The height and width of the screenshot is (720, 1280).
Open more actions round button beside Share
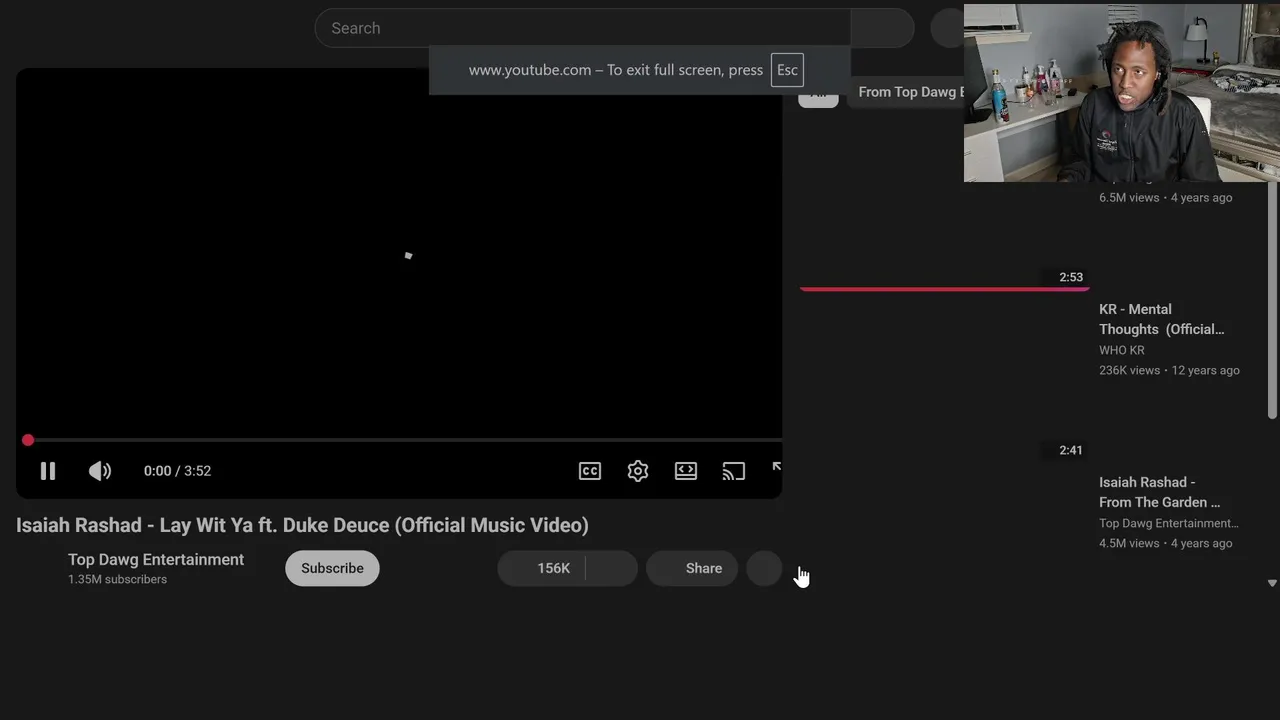coord(764,568)
